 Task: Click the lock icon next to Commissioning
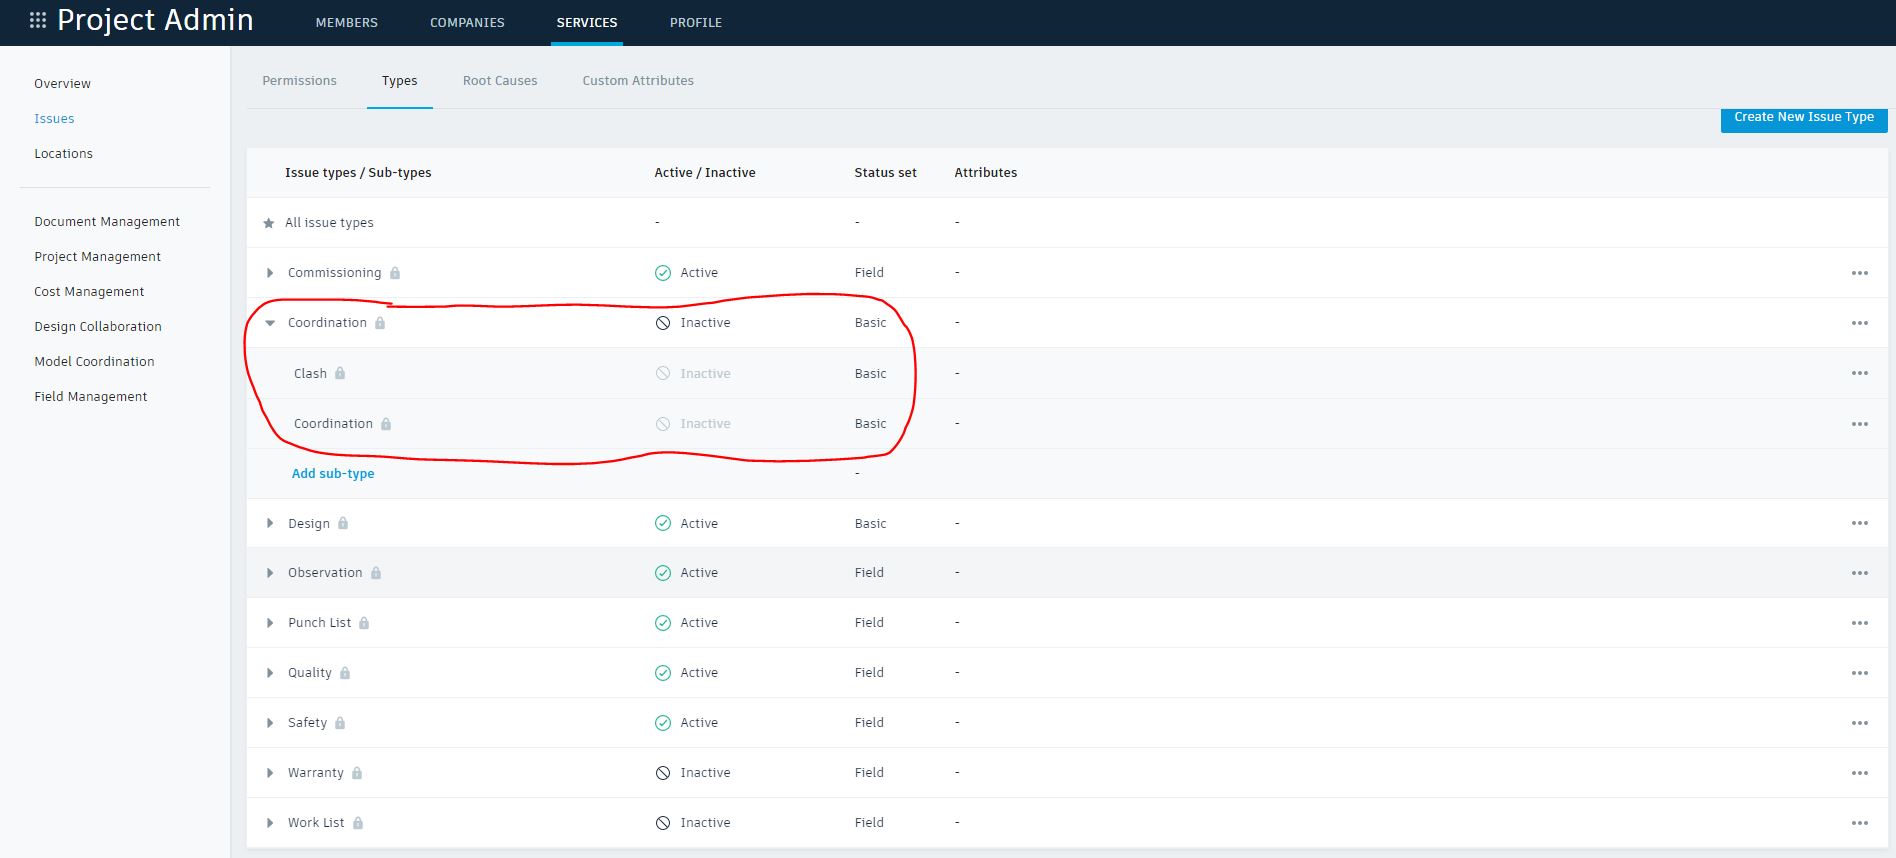tap(395, 273)
